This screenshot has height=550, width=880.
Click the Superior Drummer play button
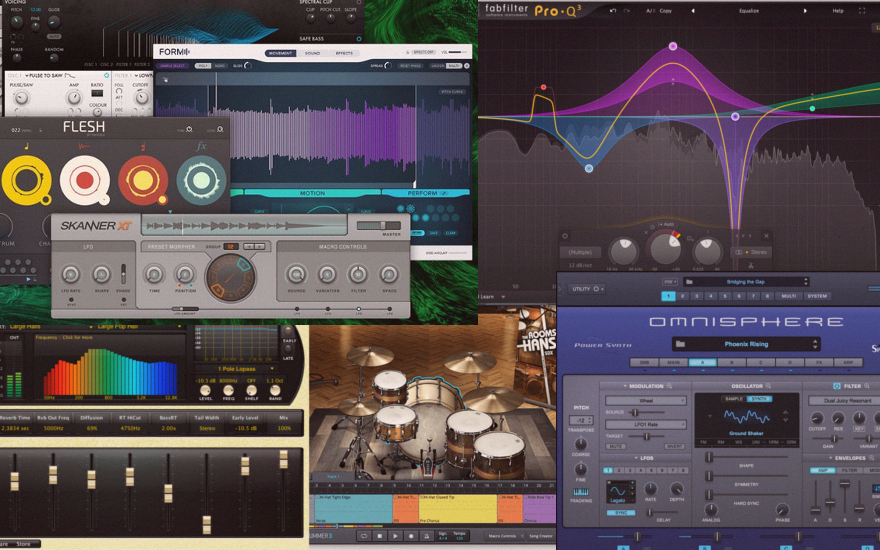395,536
